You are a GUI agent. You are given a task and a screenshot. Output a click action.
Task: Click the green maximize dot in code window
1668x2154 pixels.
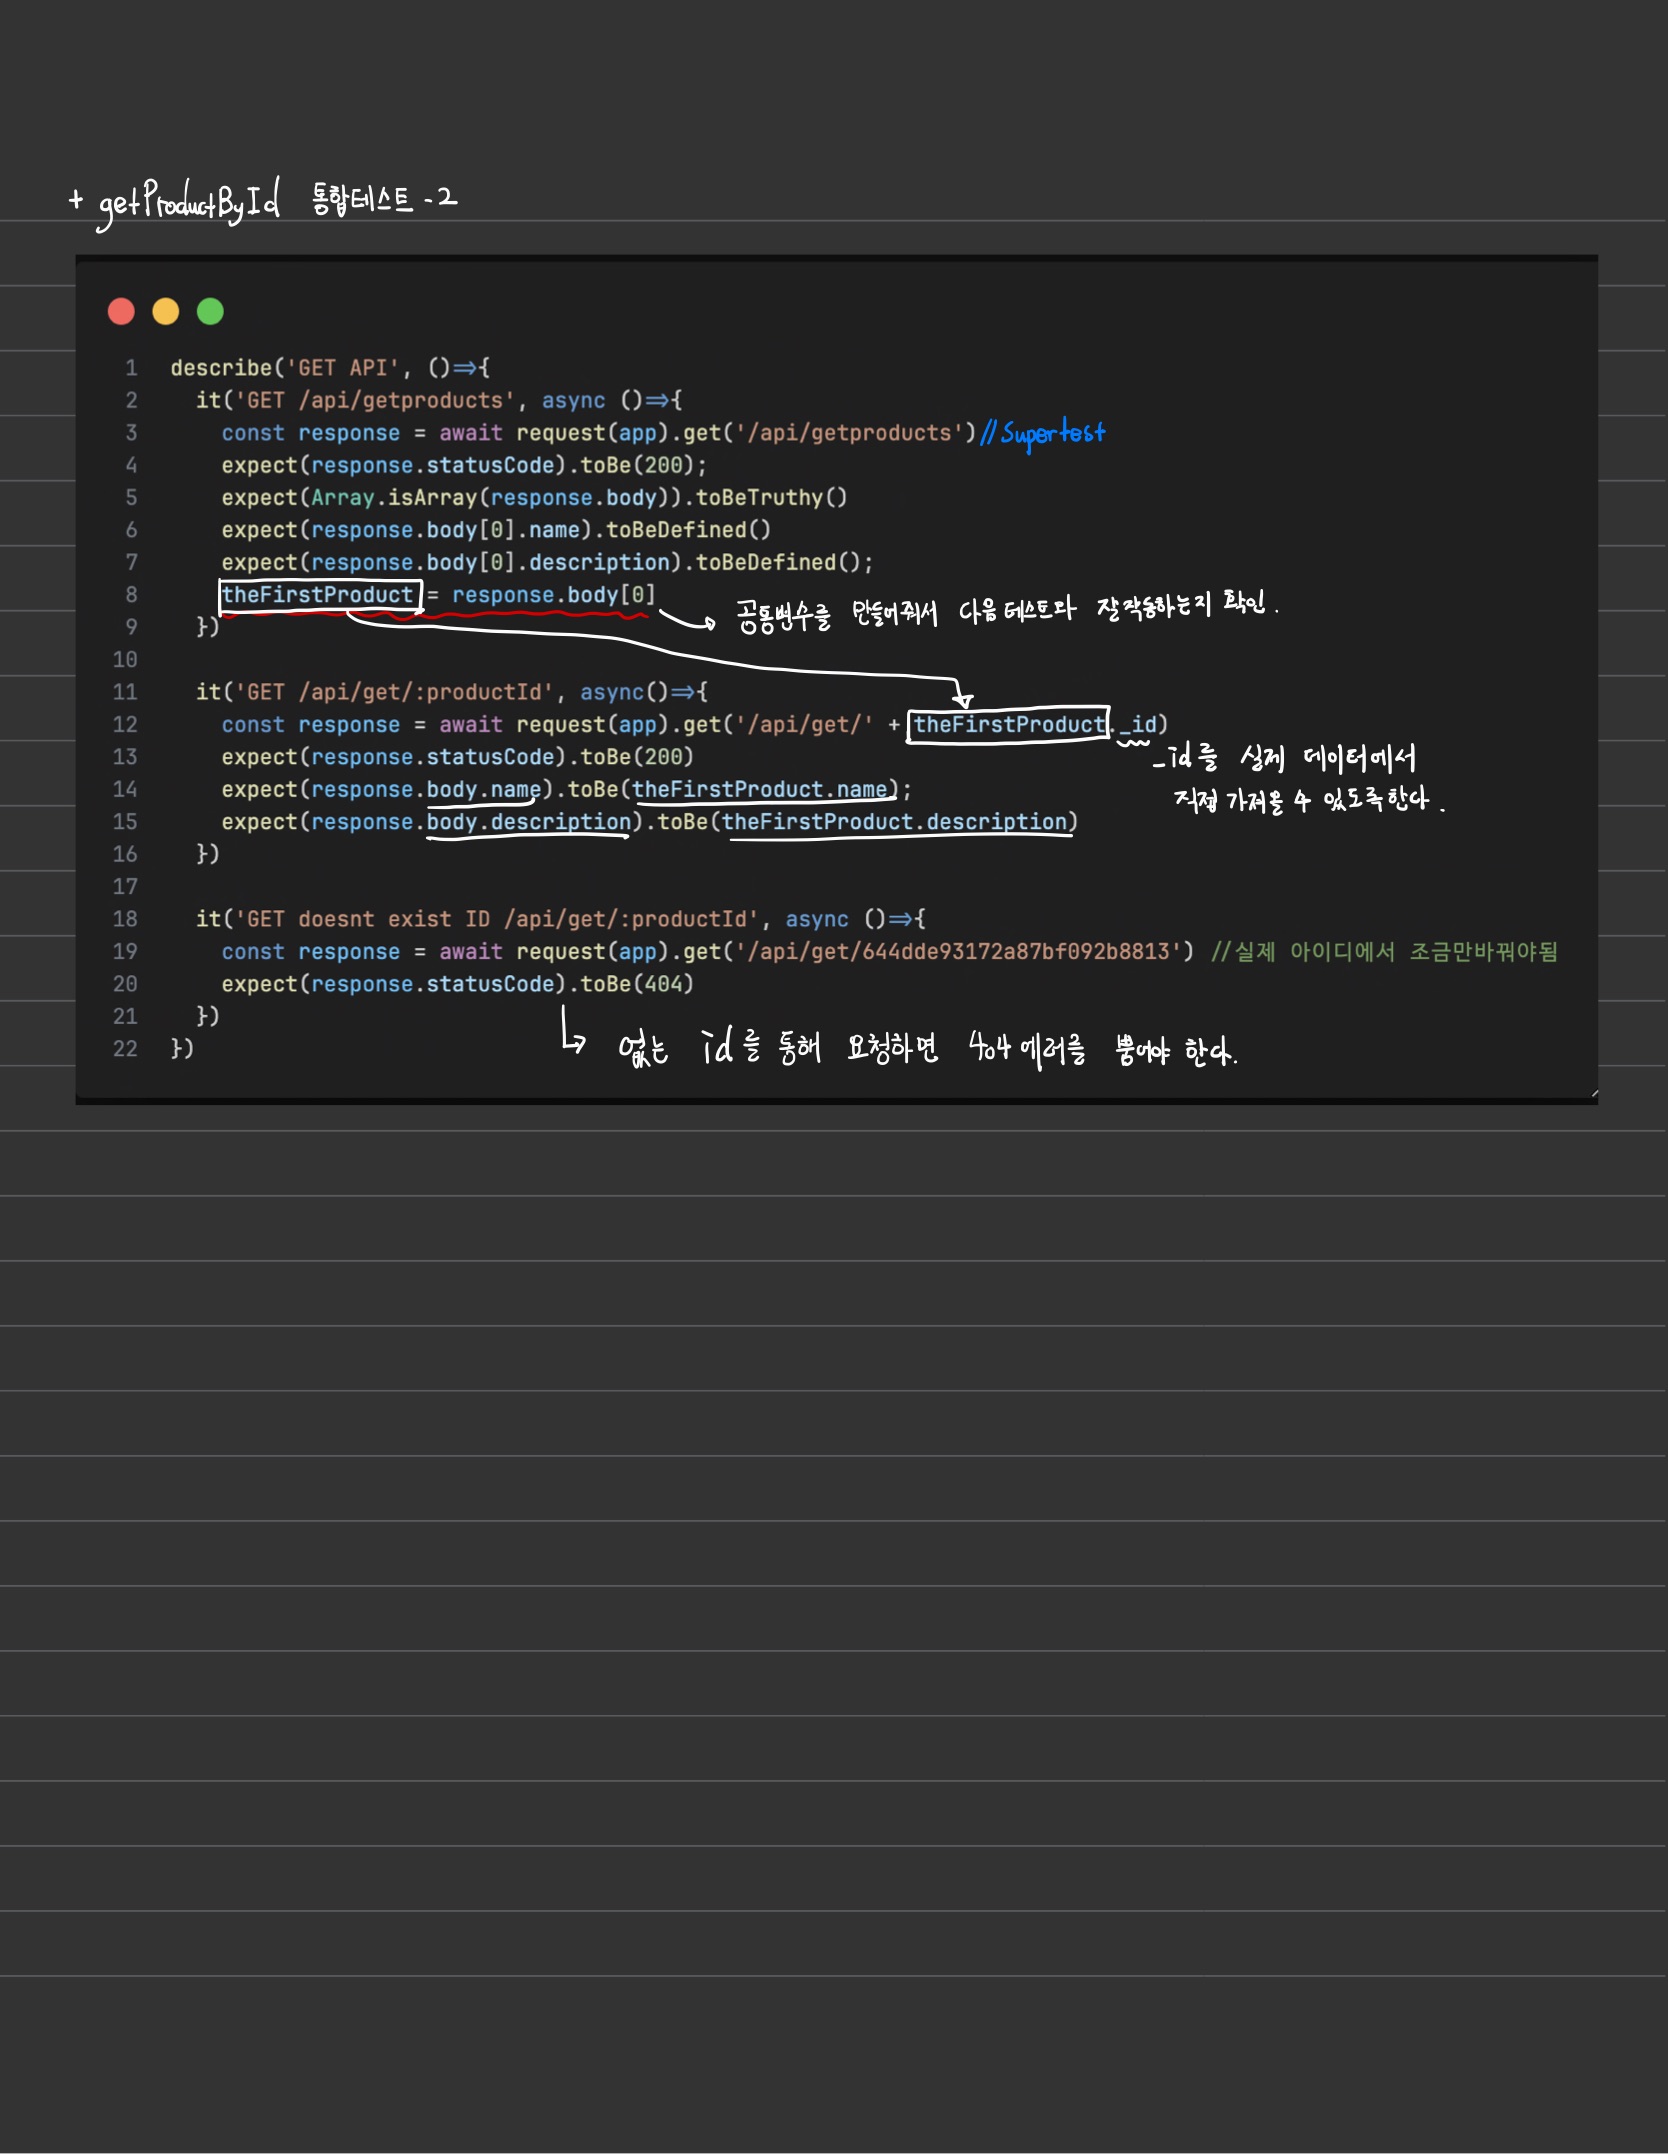(210, 312)
